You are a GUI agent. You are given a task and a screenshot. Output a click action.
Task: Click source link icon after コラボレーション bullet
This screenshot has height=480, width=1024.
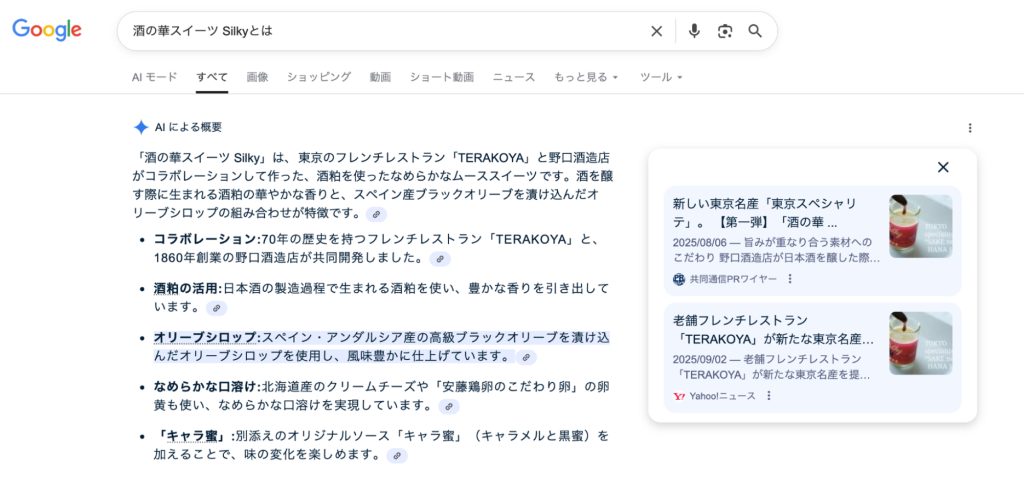(439, 259)
